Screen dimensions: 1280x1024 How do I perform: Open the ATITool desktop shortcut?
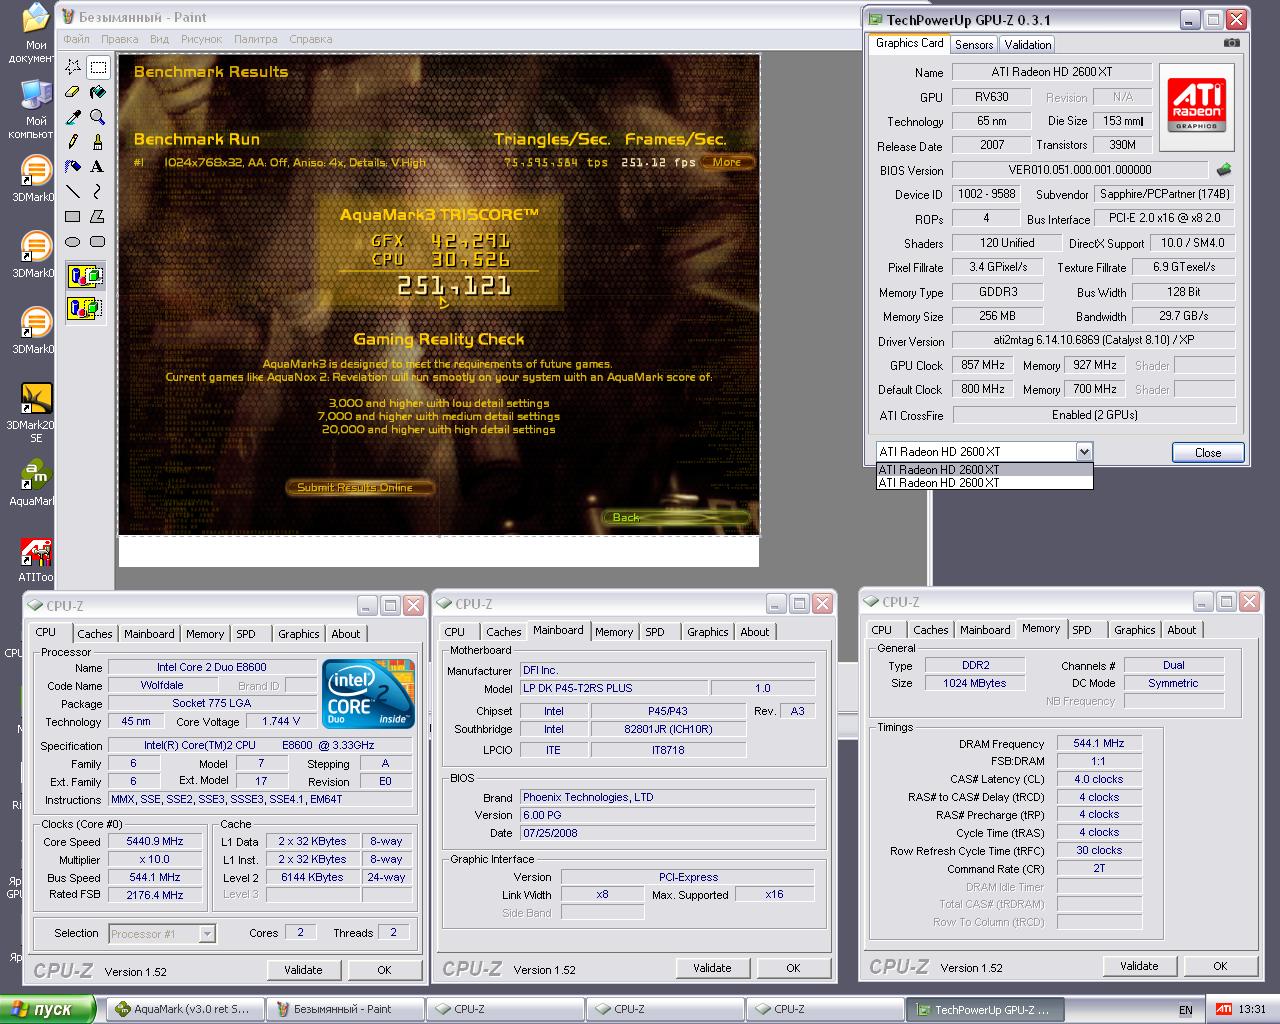click(x=36, y=560)
